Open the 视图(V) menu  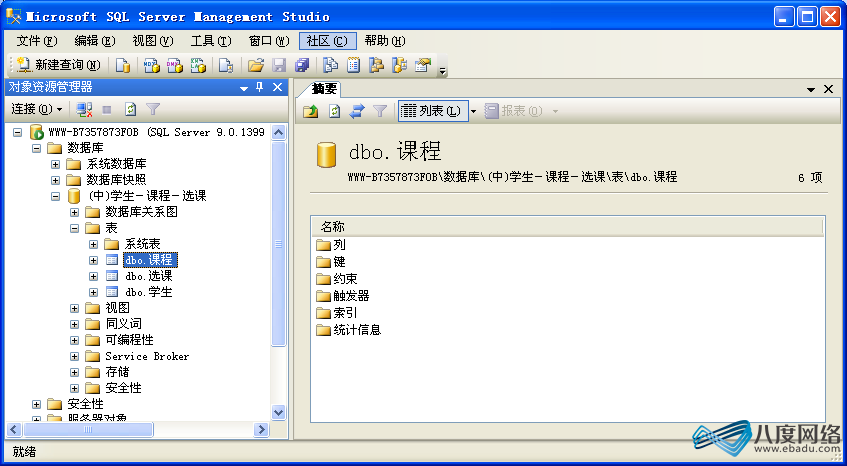153,41
